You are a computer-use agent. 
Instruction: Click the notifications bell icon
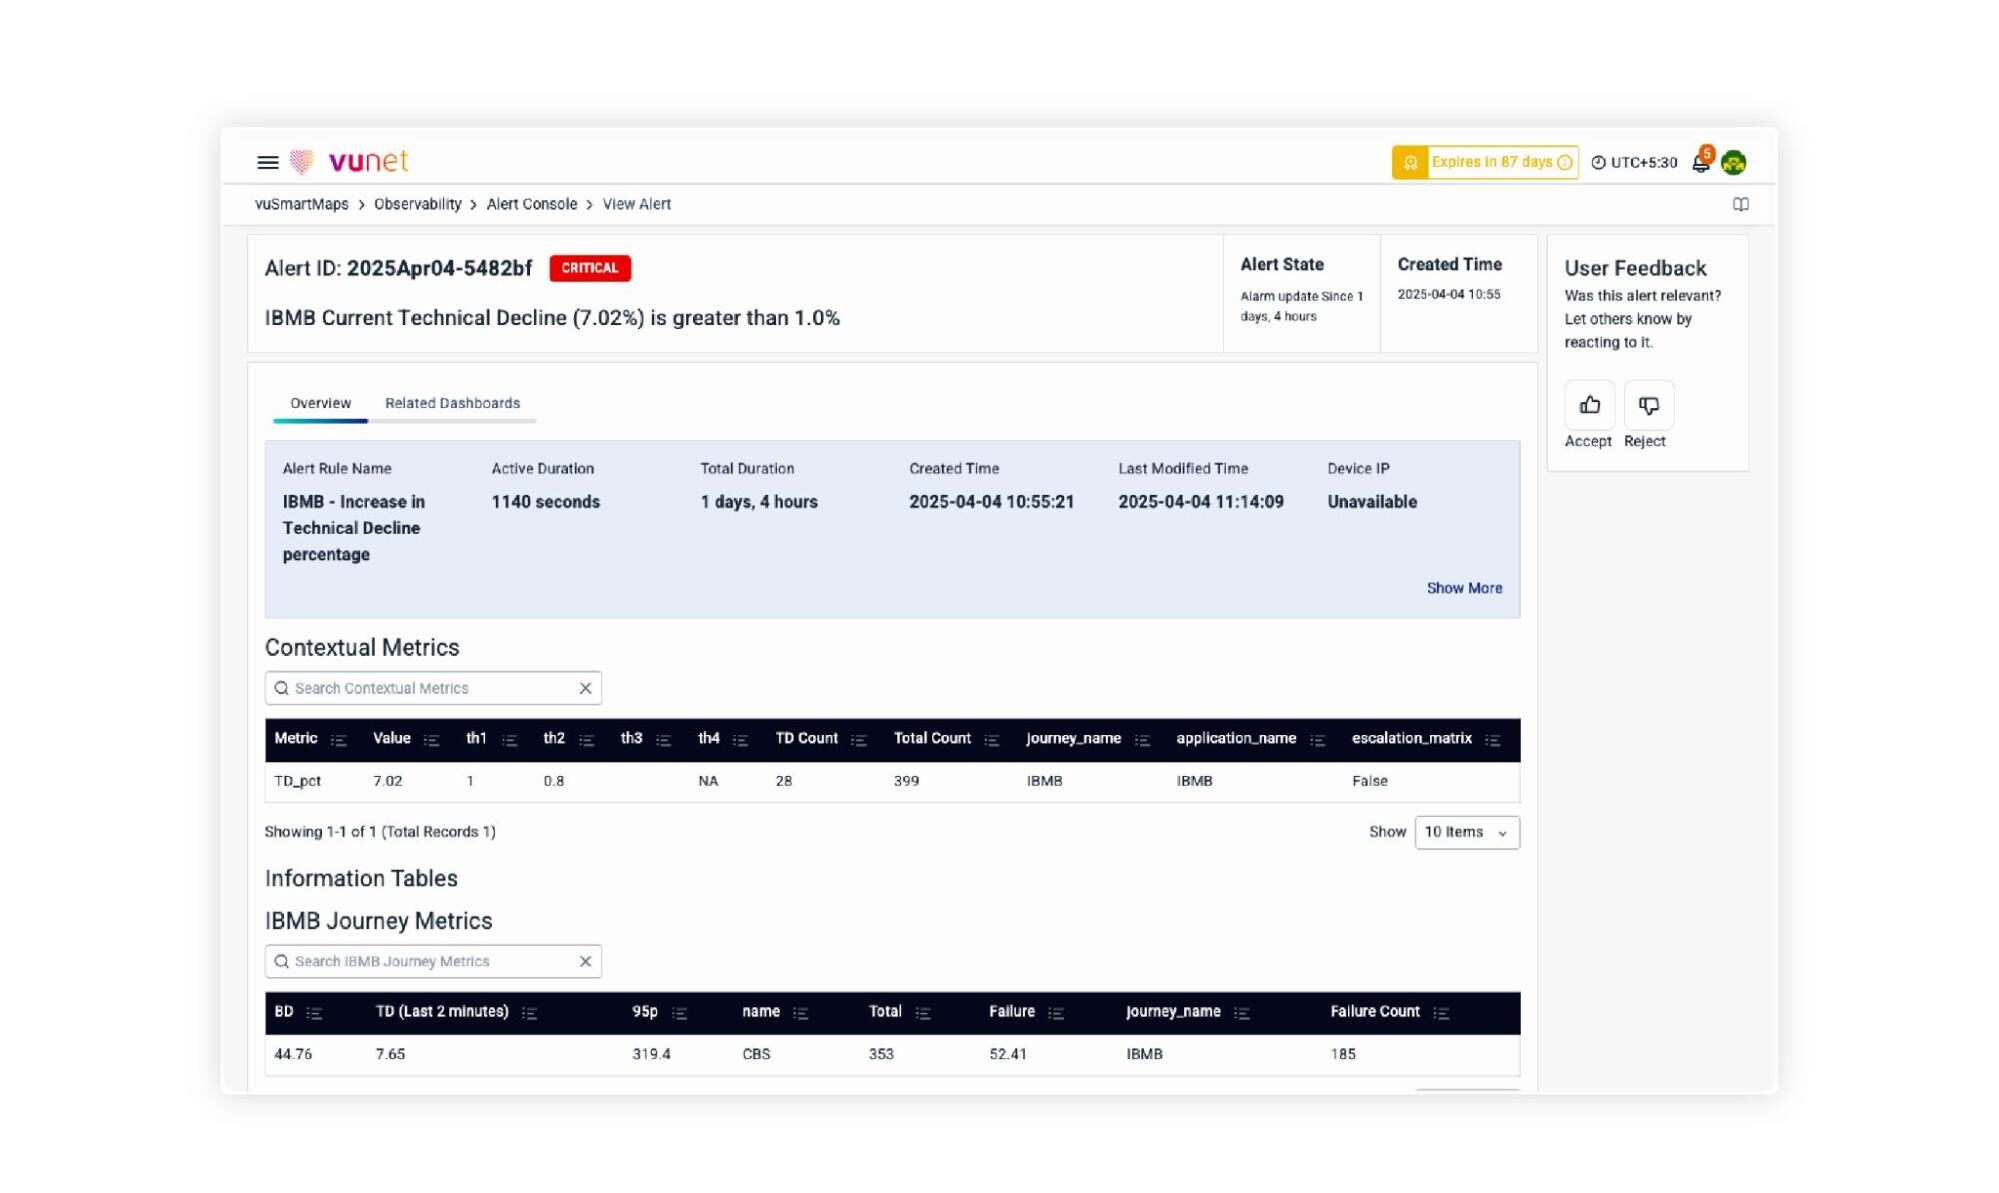(x=1700, y=162)
